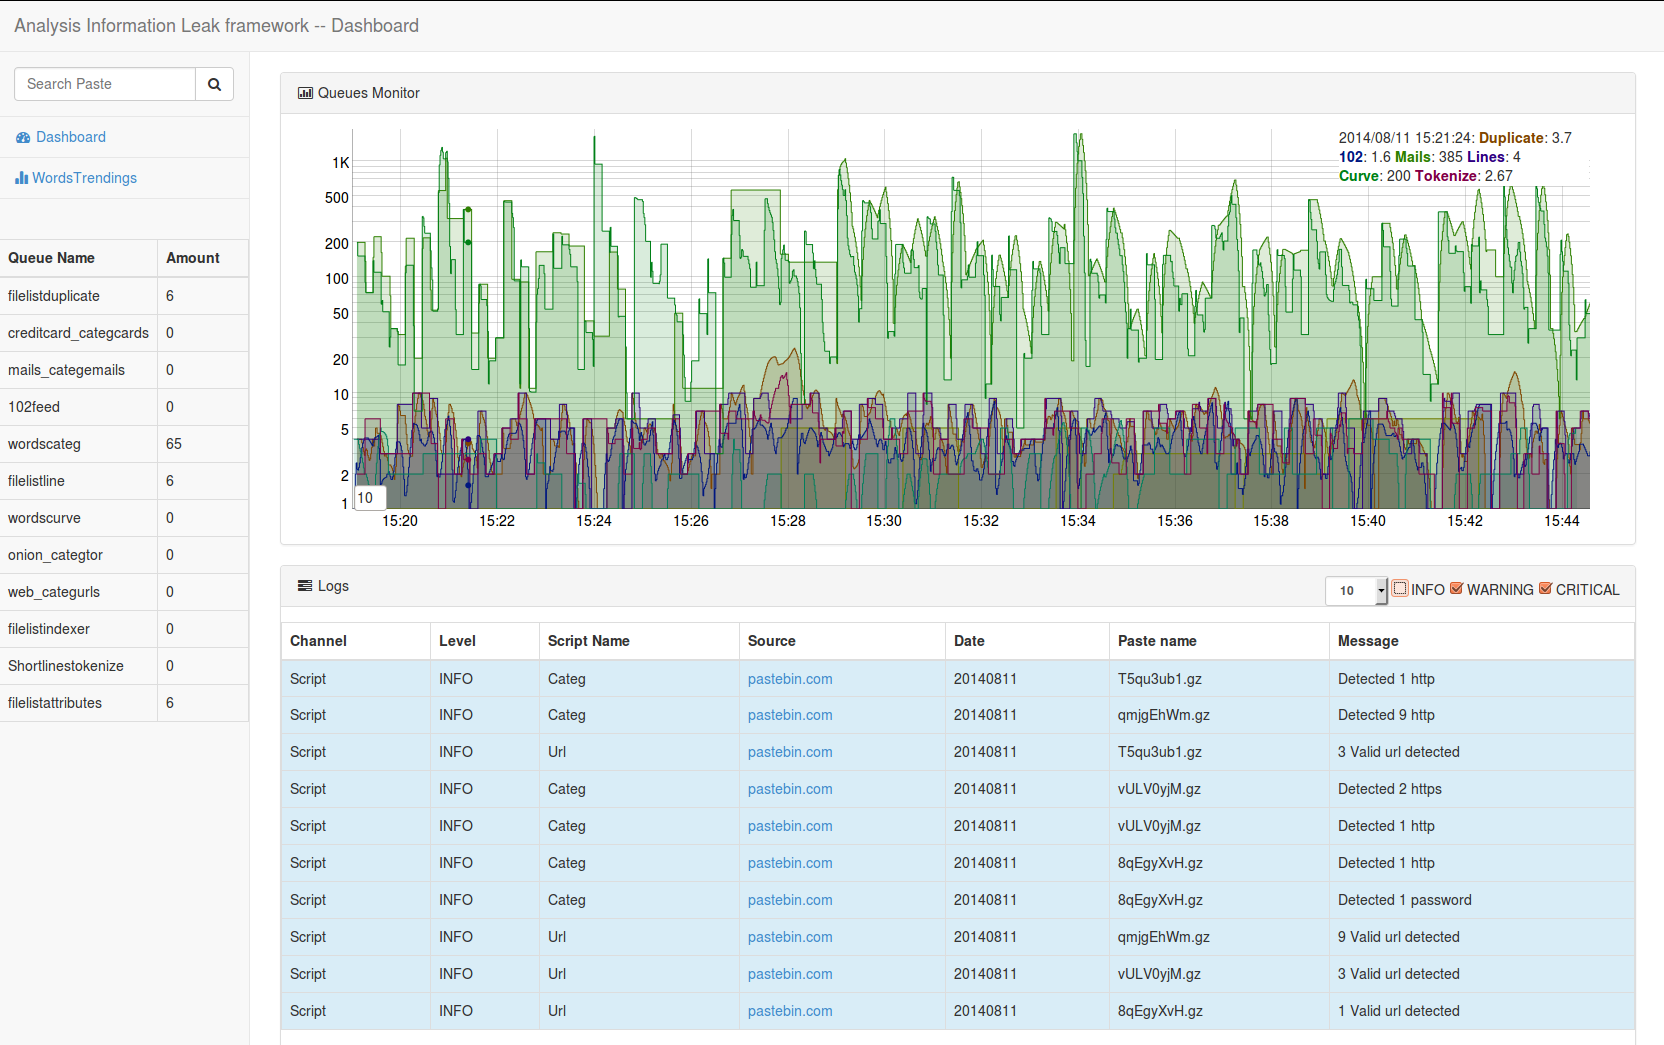Click the Queues Monitor panel chart icon
The height and width of the screenshot is (1045, 1664).
click(305, 93)
